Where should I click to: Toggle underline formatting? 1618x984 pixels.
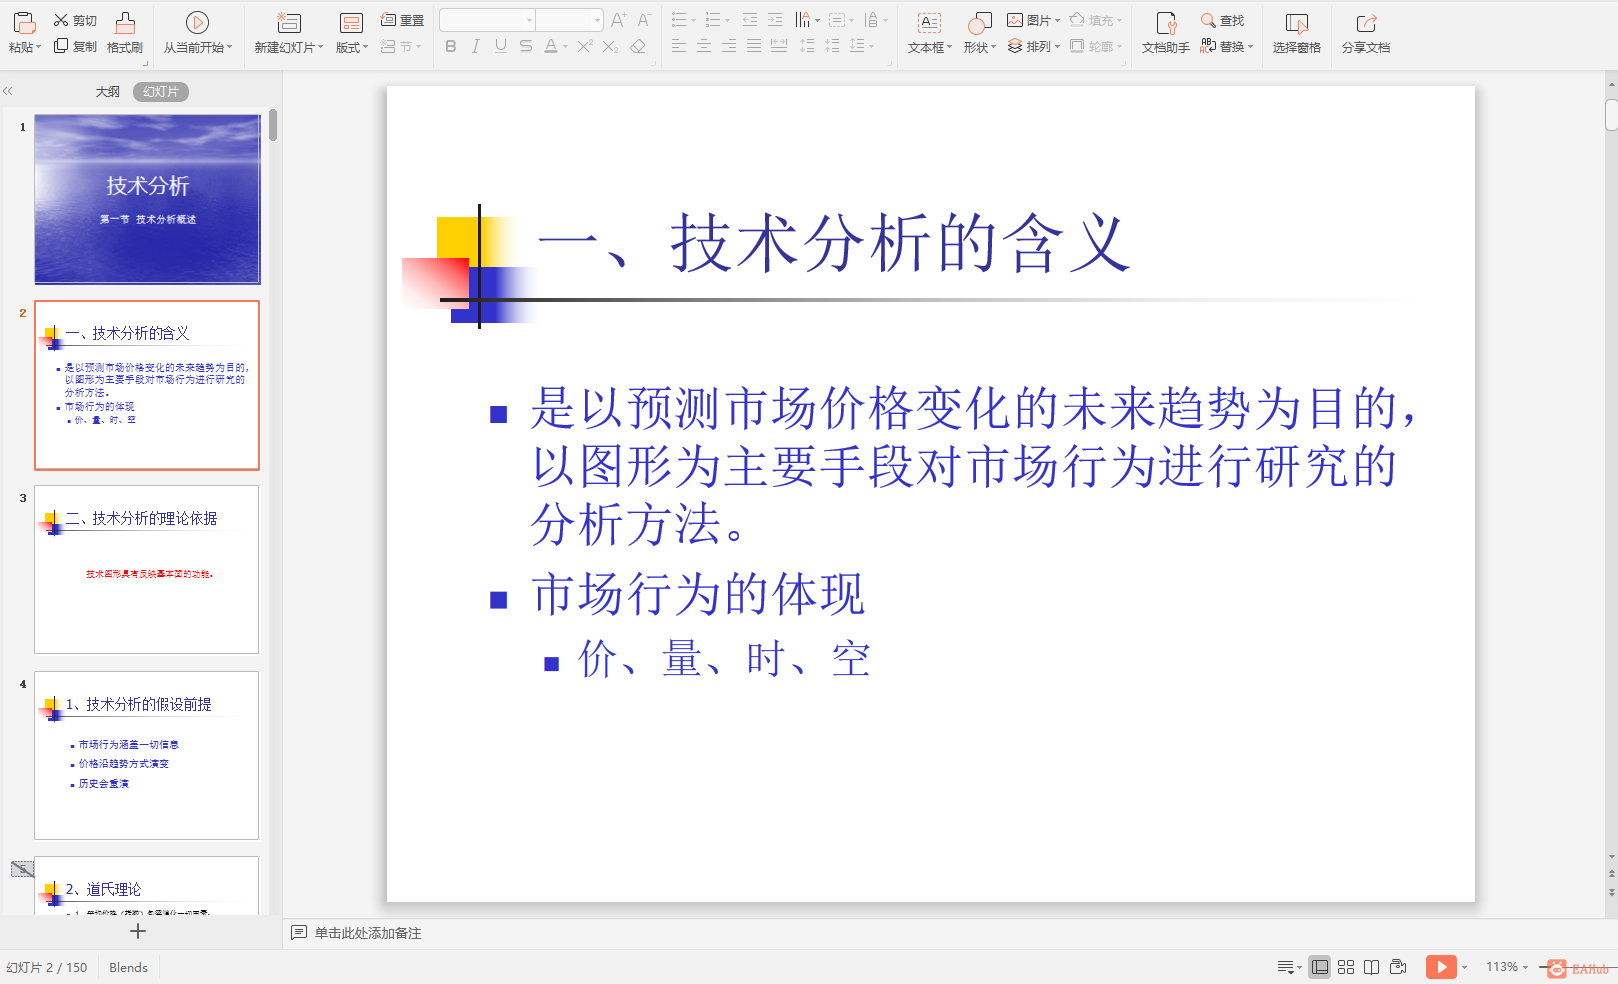coord(500,46)
